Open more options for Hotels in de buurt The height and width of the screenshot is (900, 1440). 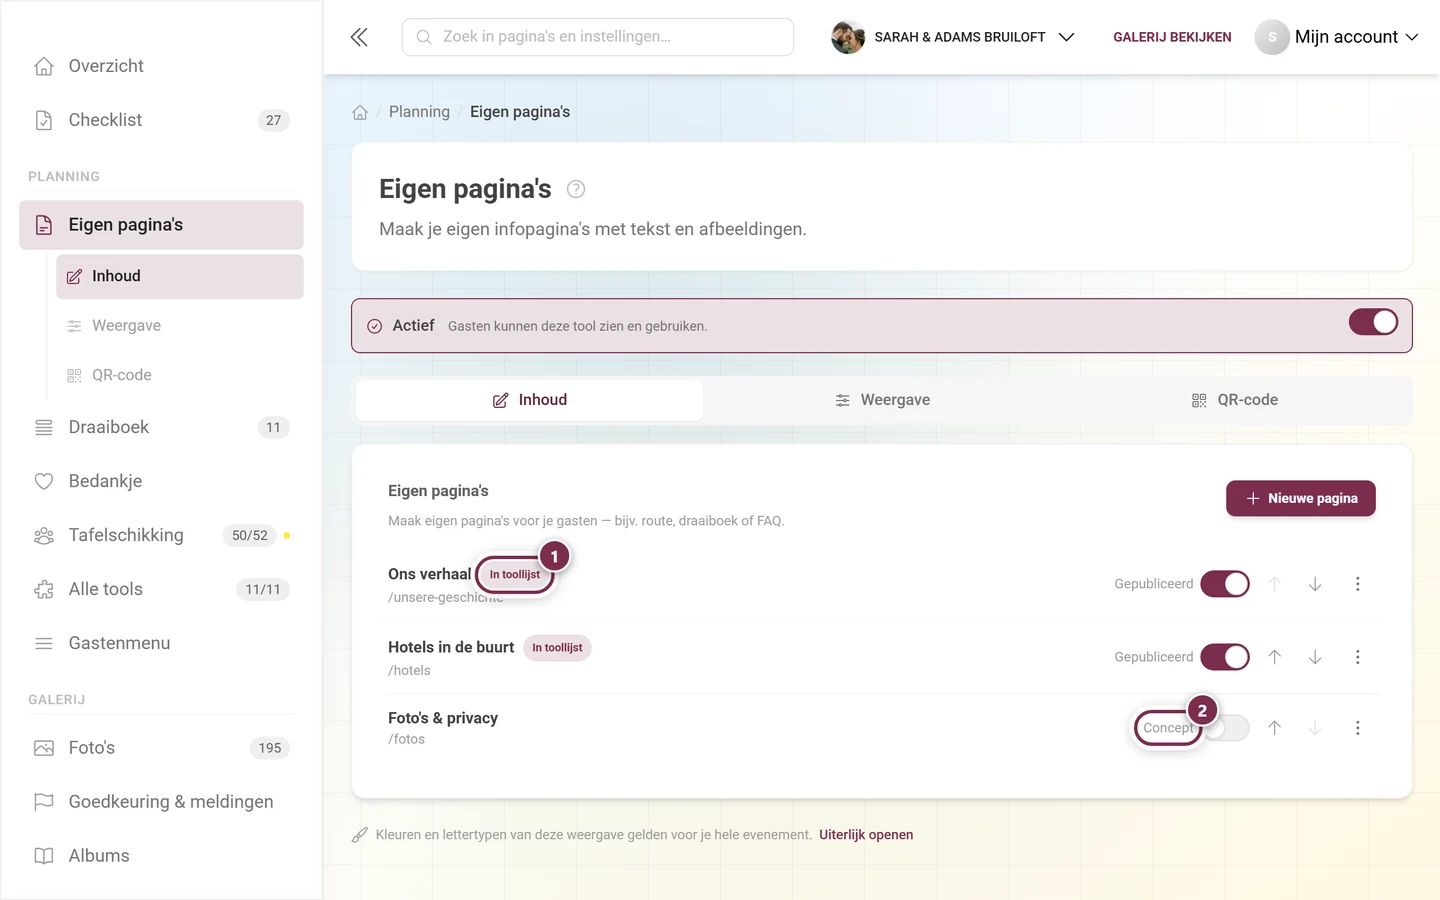pos(1357,657)
